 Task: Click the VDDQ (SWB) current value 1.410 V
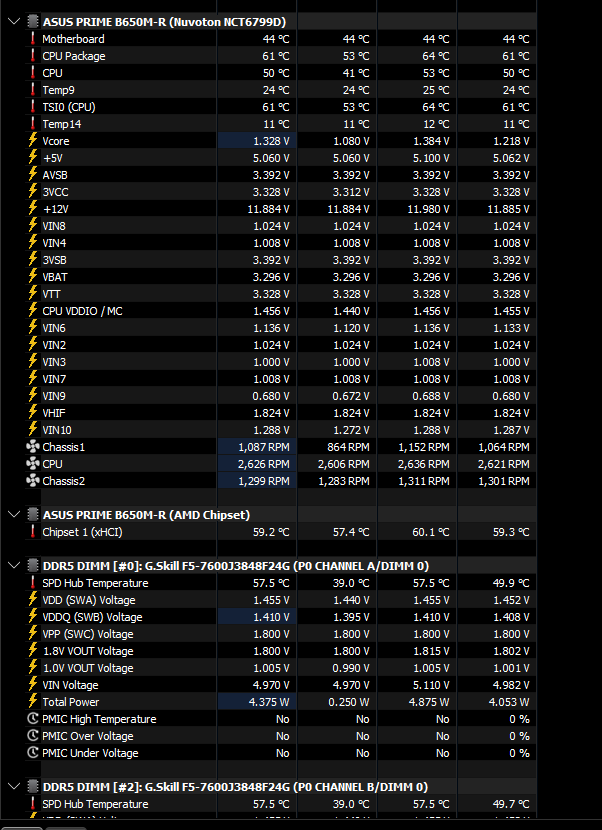tap(272, 617)
